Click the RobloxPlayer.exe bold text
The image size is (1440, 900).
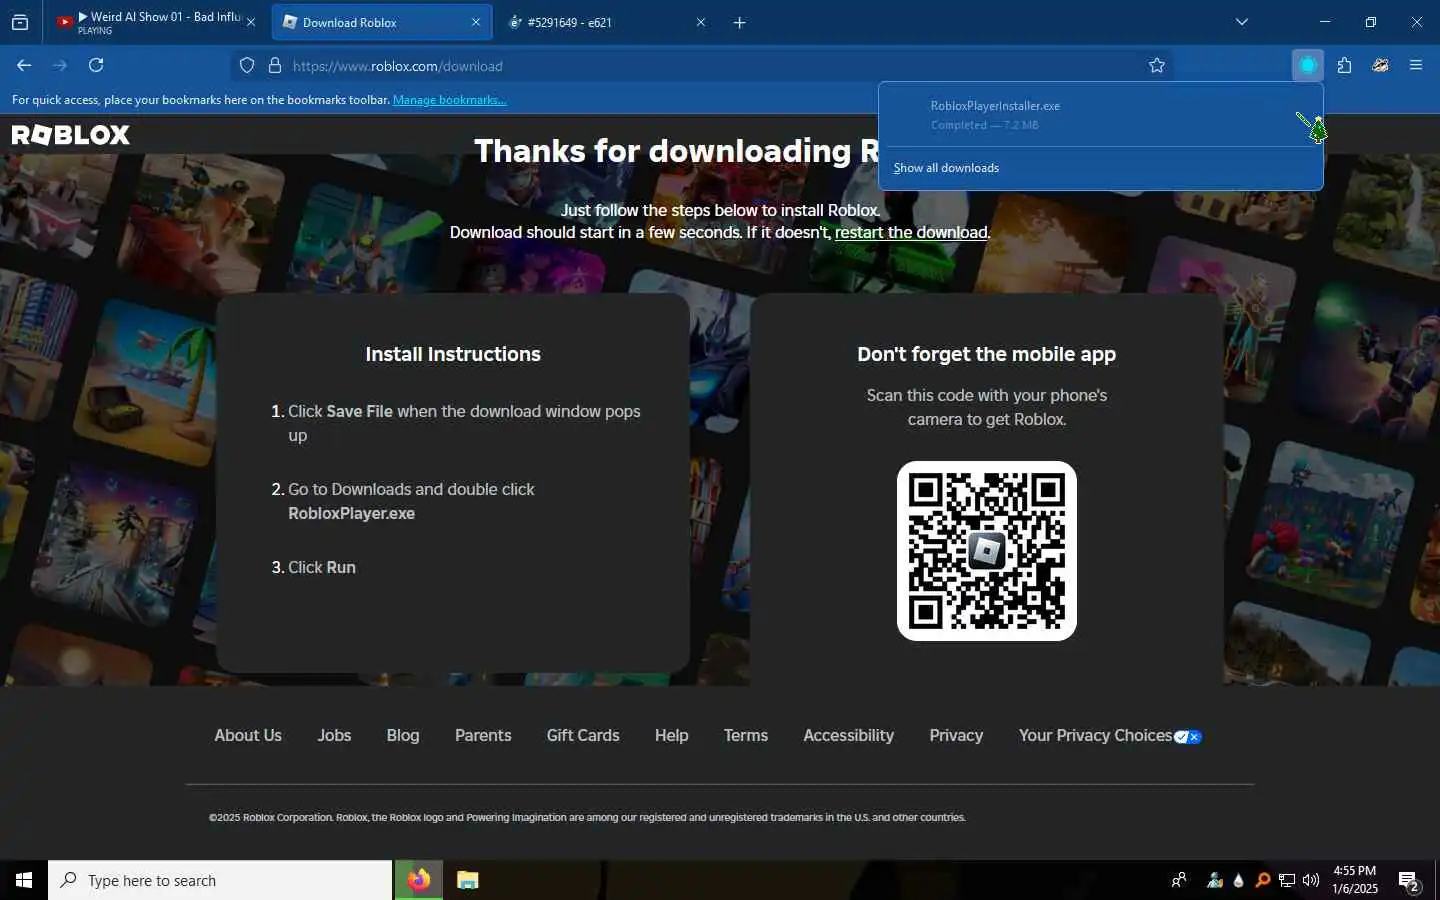(351, 513)
